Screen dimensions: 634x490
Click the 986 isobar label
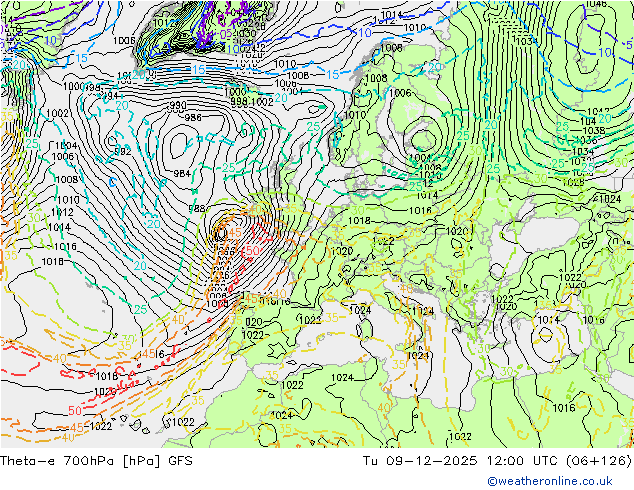click(x=193, y=118)
